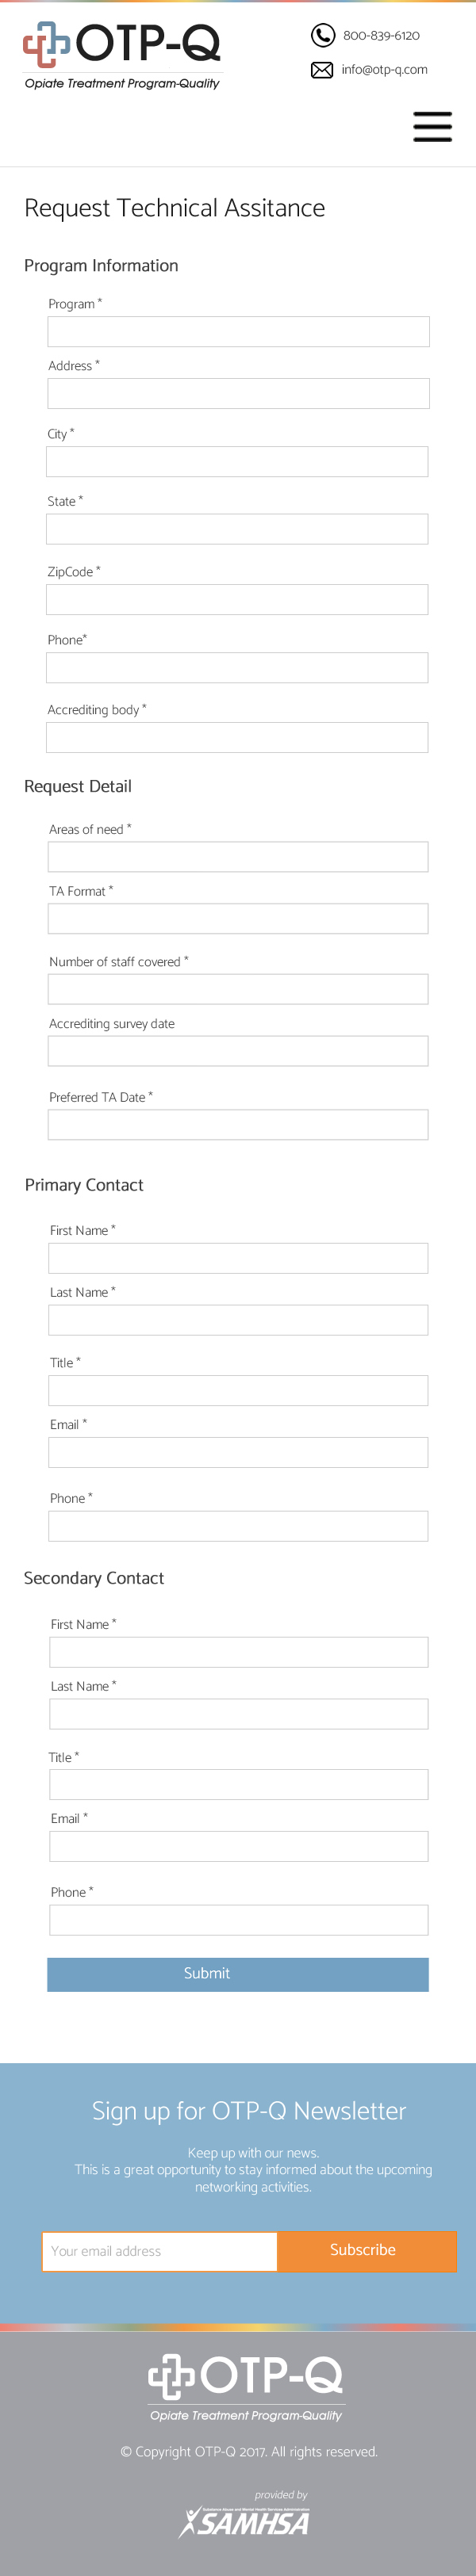Click the Preferred TA Date field

[238, 1124]
